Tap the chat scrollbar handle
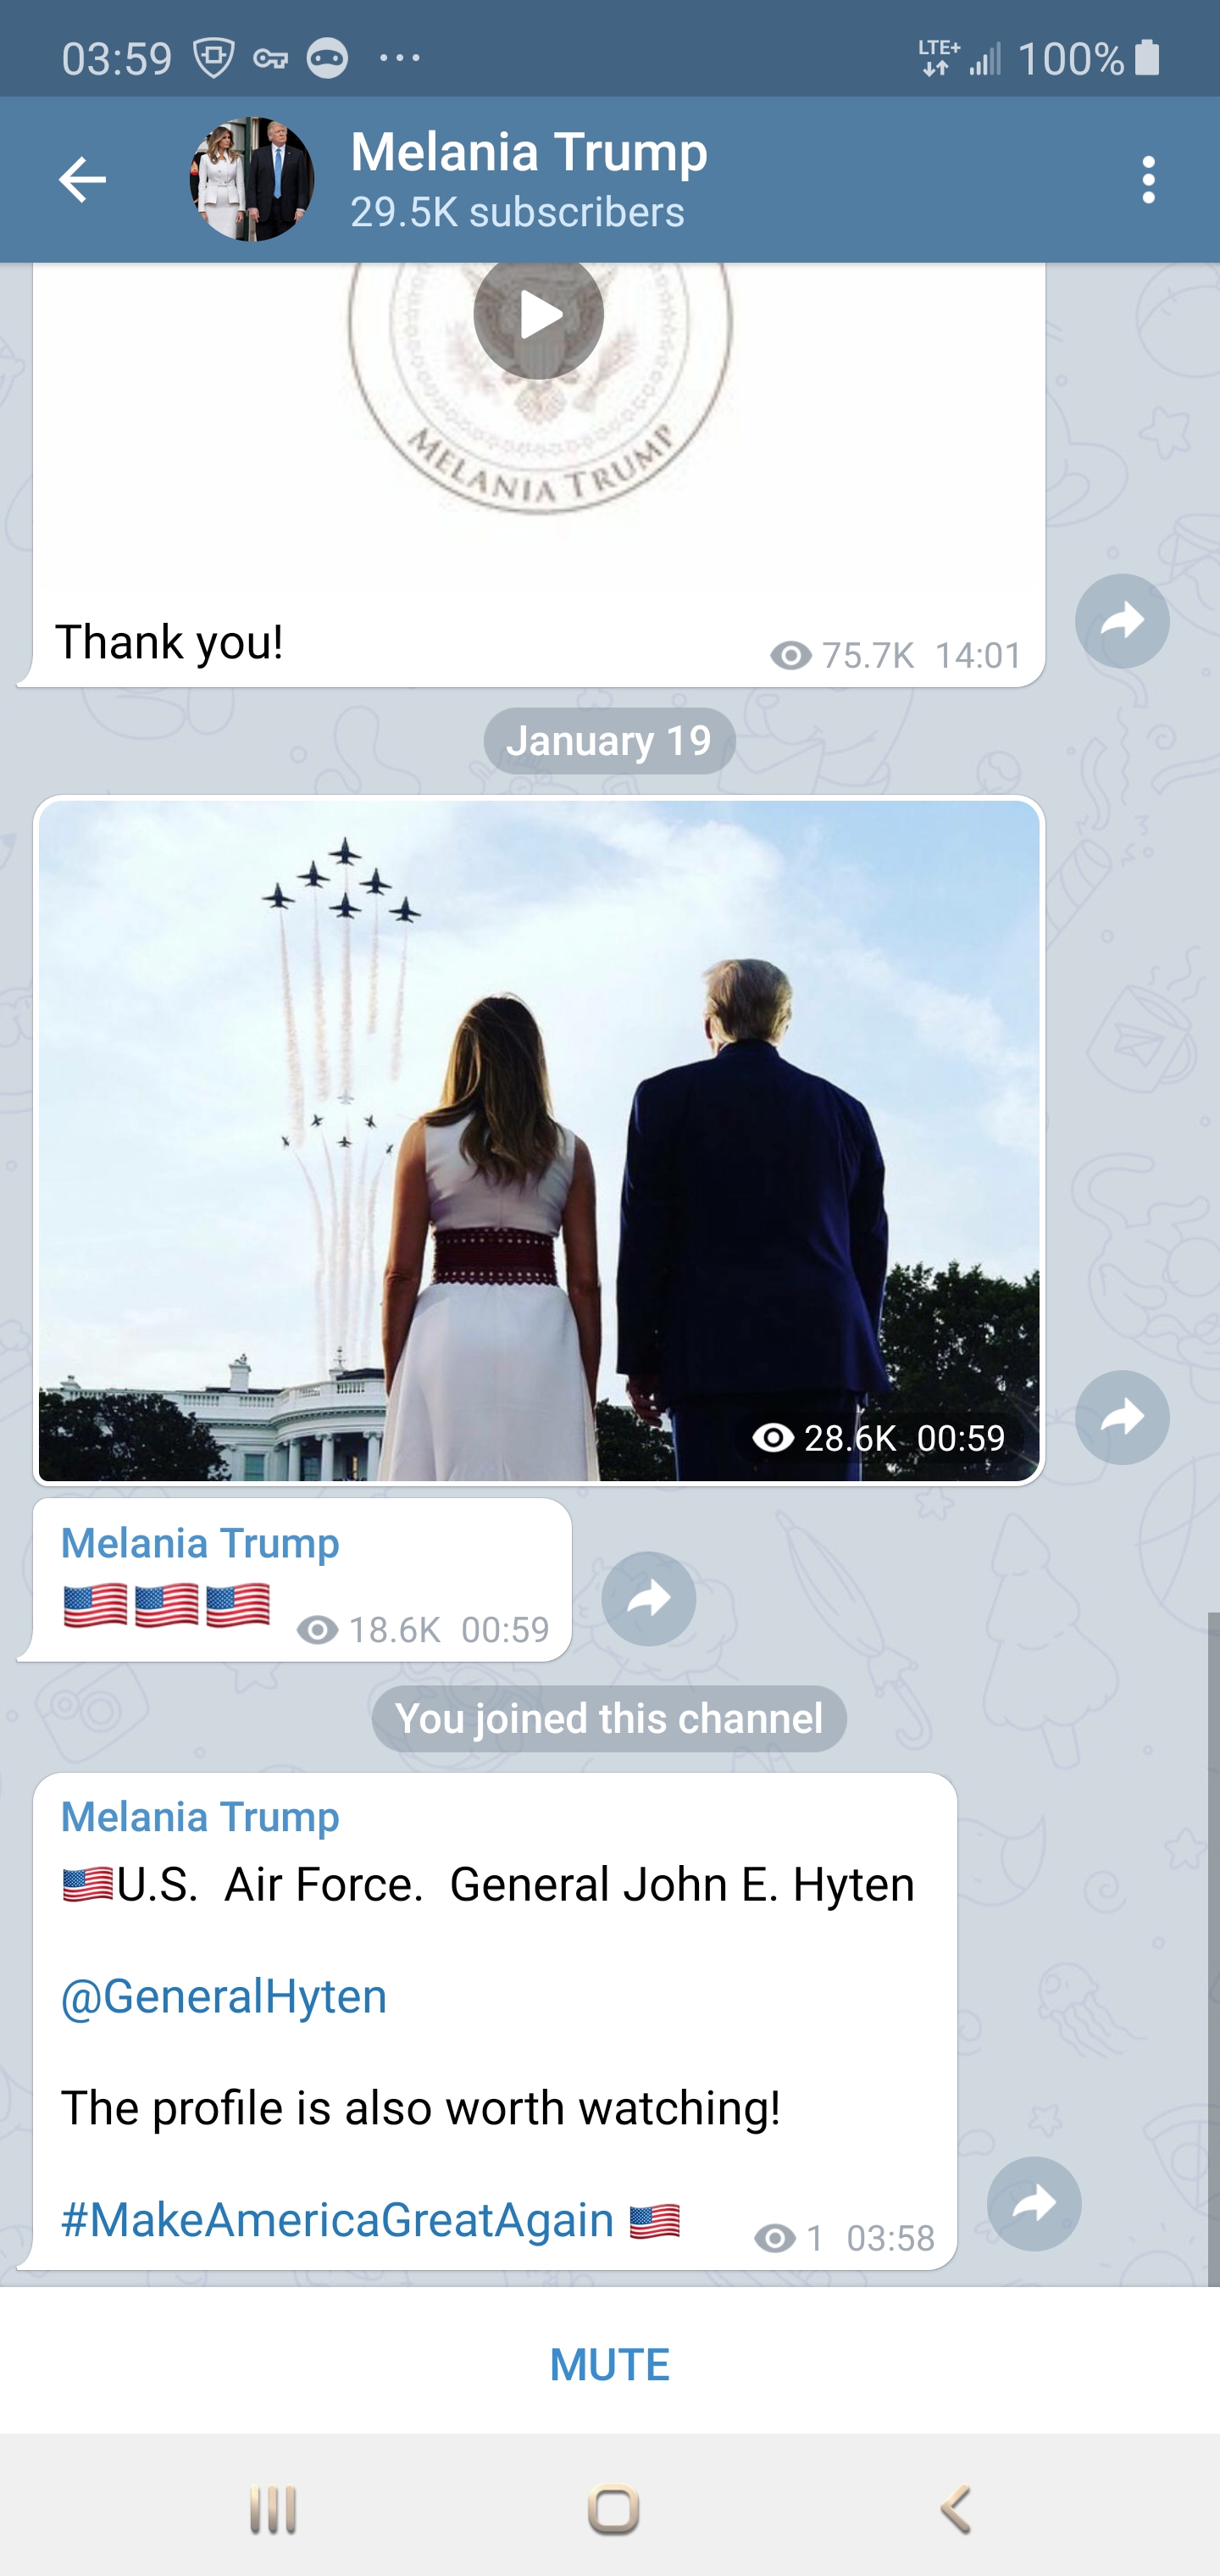The image size is (1220, 2576). [1213, 1948]
